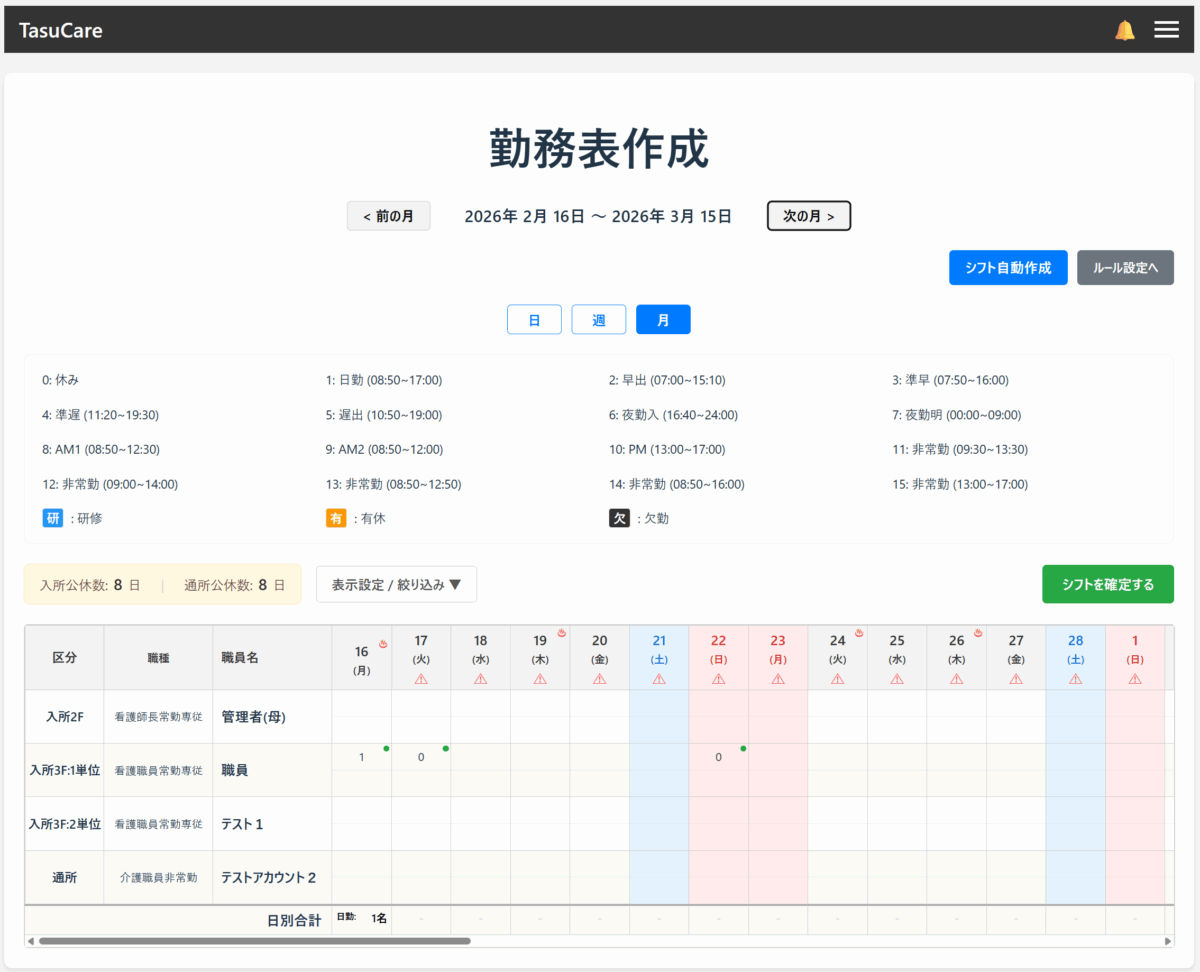The image size is (1200, 972).
Task: Click the horizontal scrollbar right arrow
Action: 1168,941
